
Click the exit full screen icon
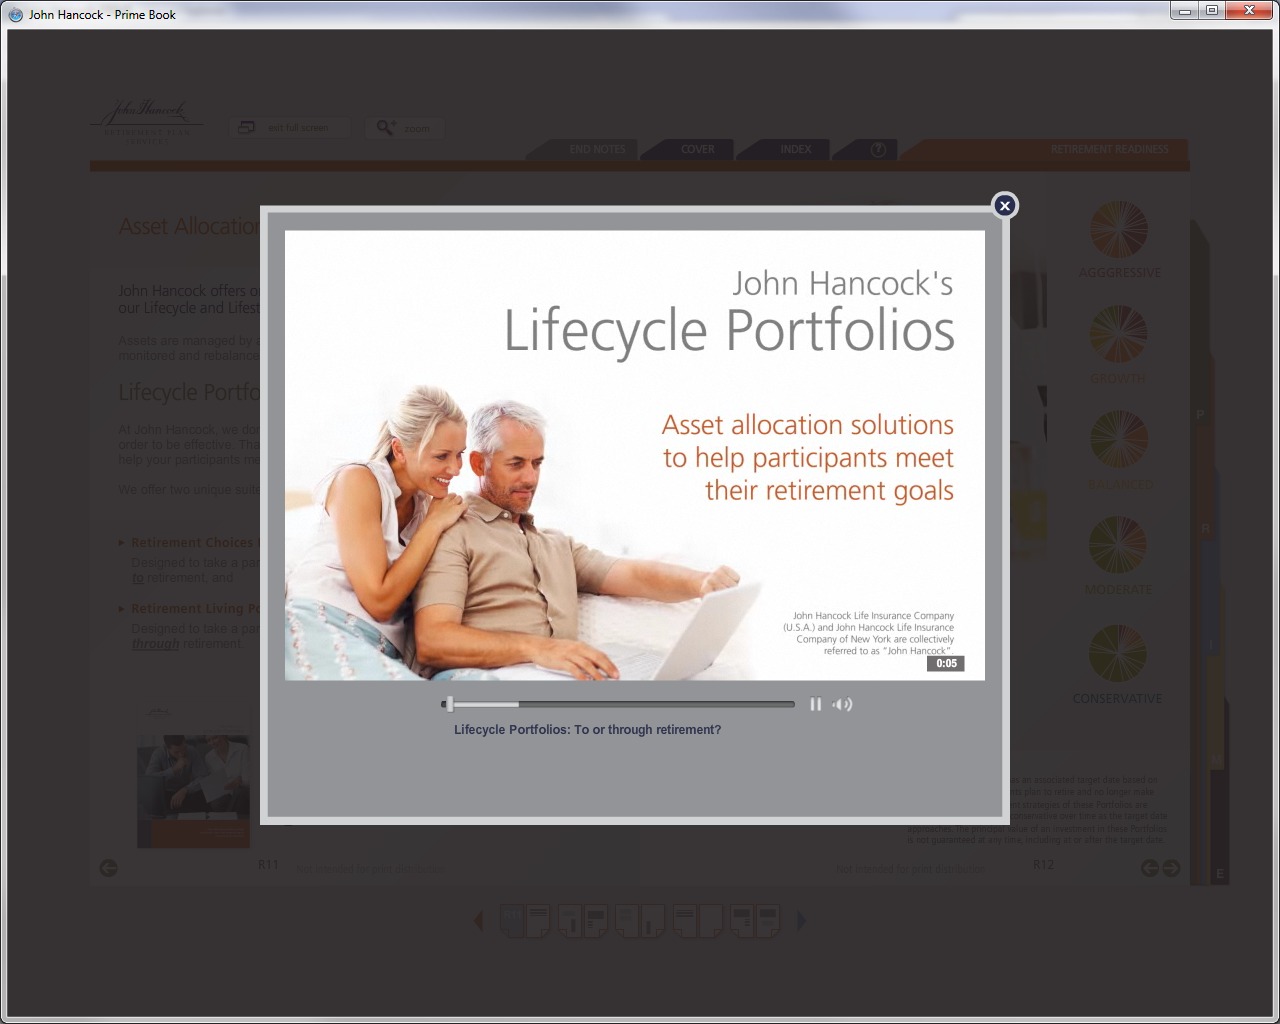(247, 127)
